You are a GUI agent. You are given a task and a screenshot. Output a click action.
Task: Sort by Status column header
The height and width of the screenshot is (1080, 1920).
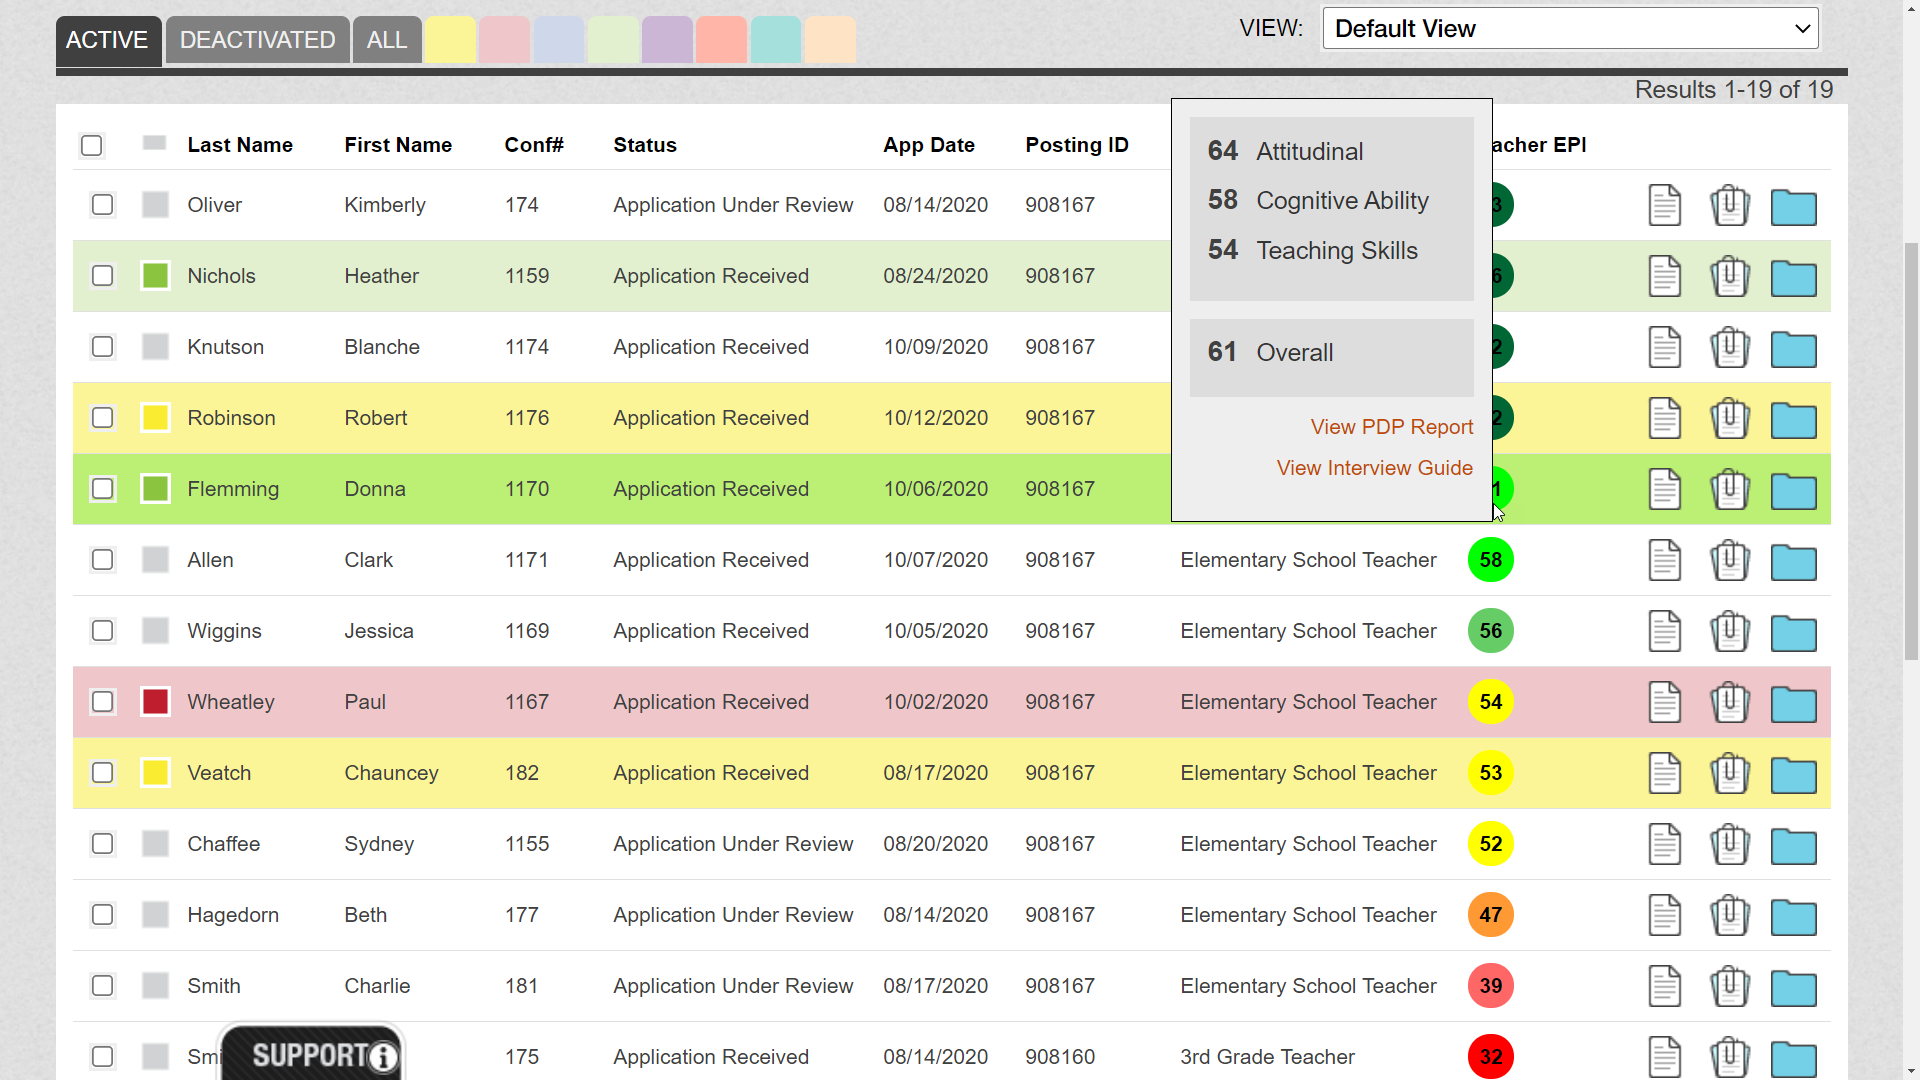[x=645, y=145]
